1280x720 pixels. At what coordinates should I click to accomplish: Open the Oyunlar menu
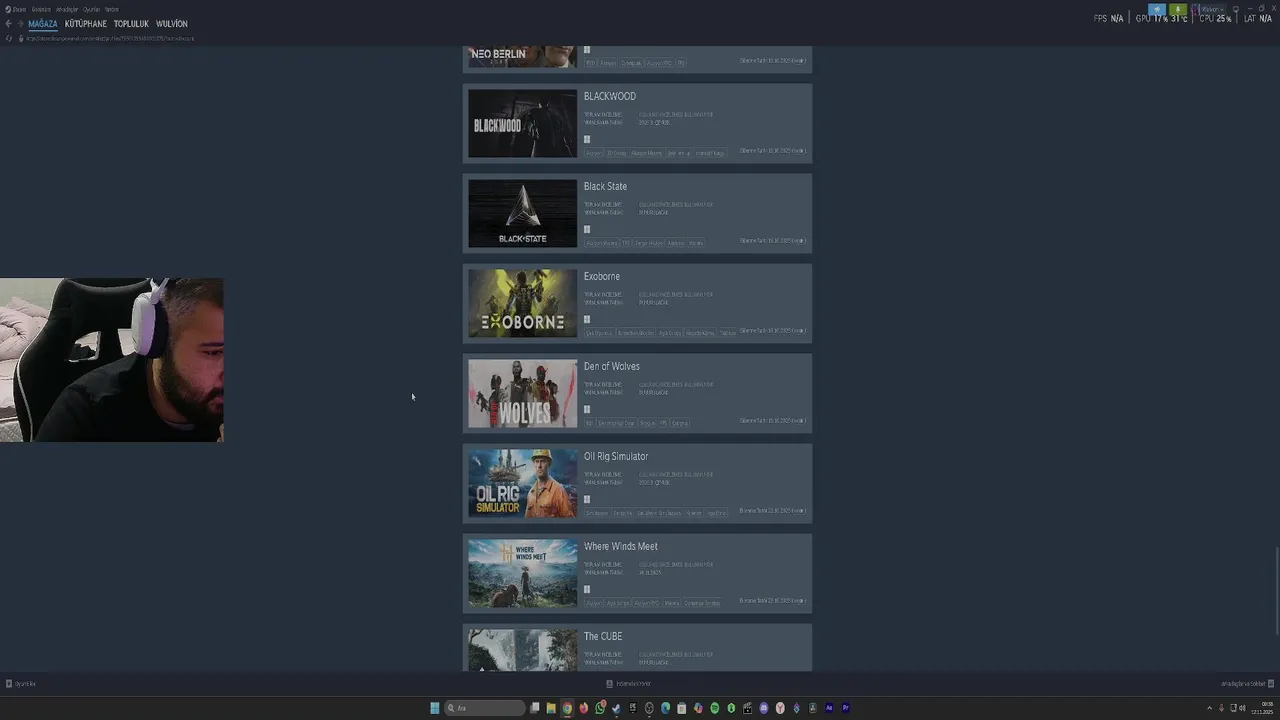[91, 9]
